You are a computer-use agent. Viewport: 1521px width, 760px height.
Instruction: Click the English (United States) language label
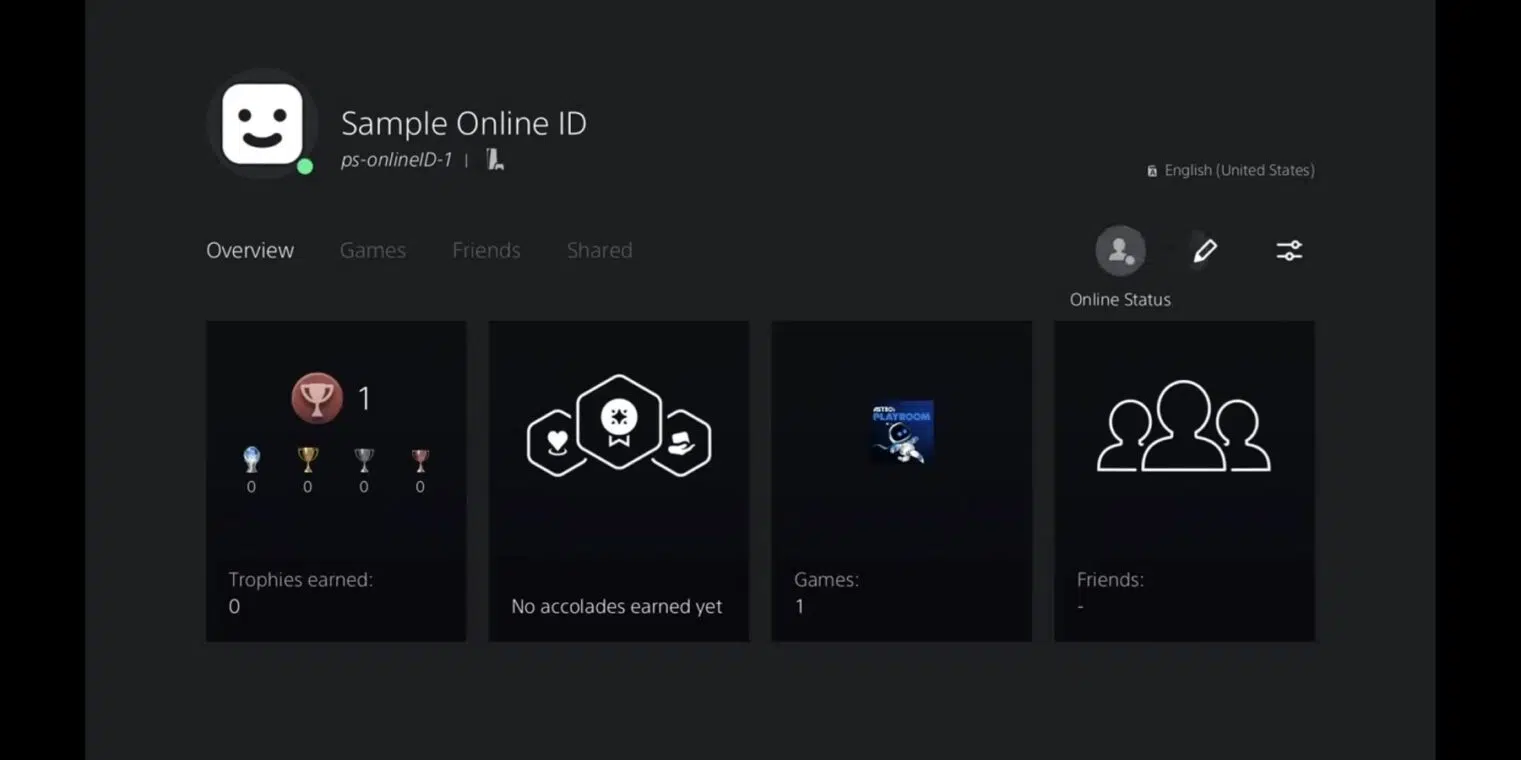(1238, 171)
